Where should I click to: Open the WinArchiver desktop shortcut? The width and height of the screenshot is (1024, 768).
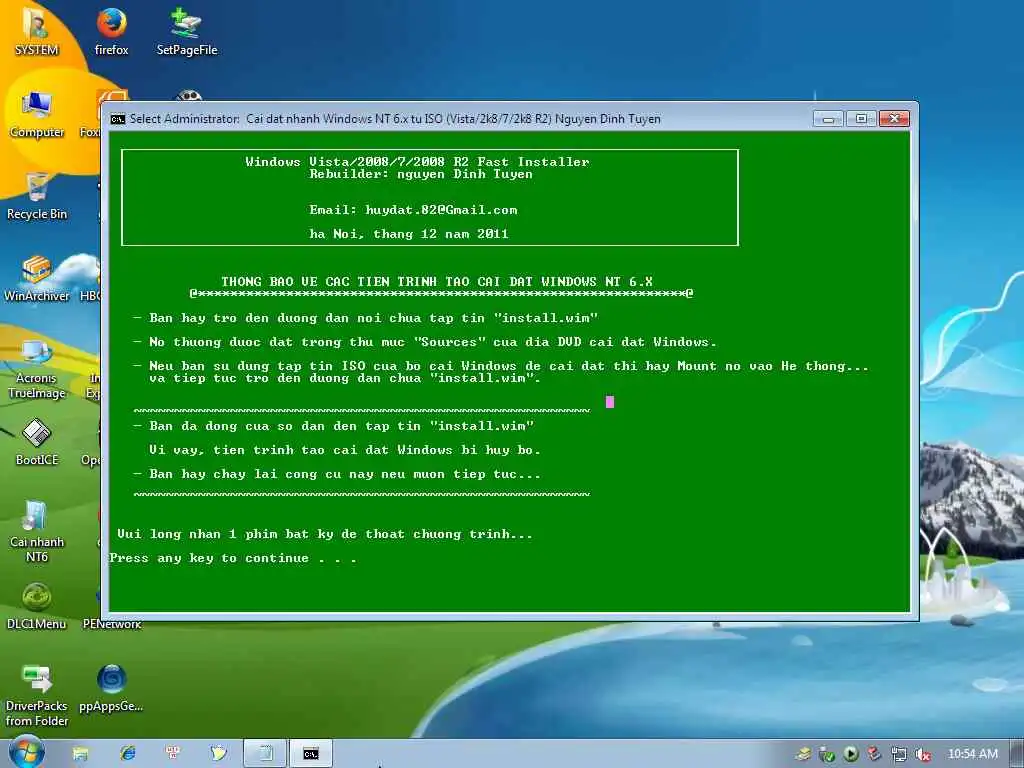point(37,278)
